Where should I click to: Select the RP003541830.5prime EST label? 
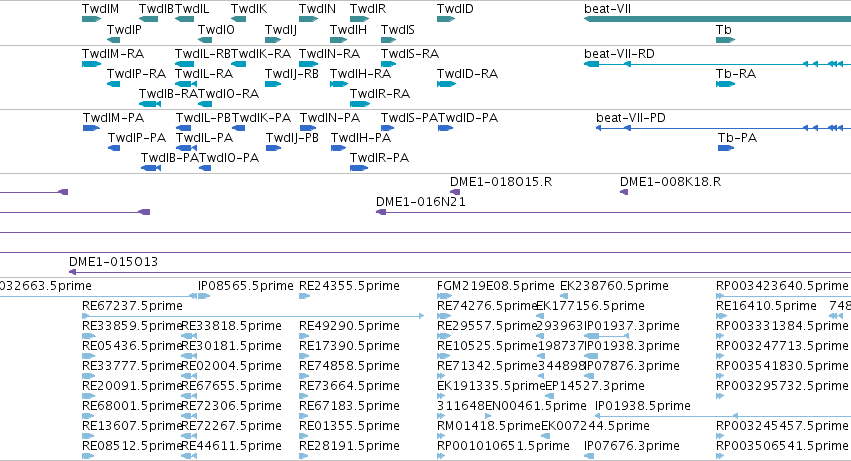pos(782,367)
